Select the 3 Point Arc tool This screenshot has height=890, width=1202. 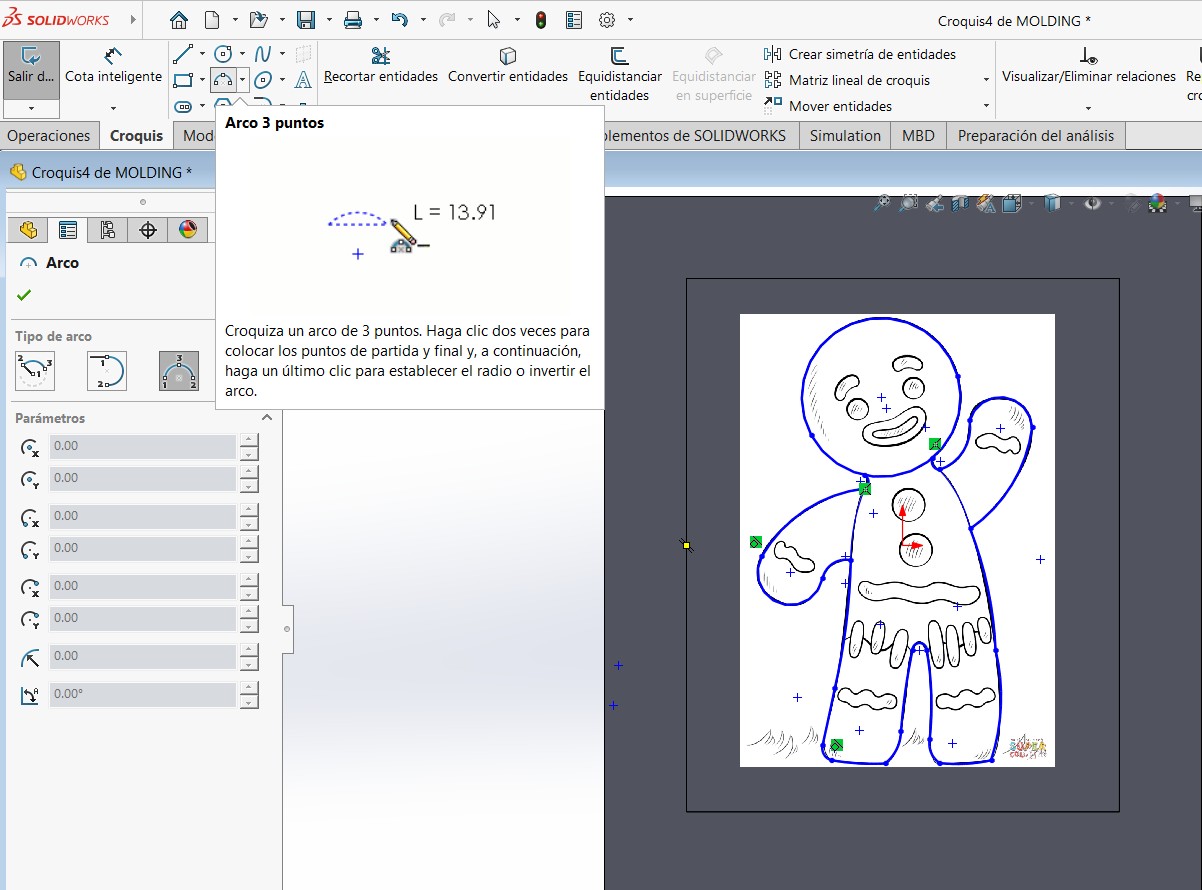(x=223, y=80)
